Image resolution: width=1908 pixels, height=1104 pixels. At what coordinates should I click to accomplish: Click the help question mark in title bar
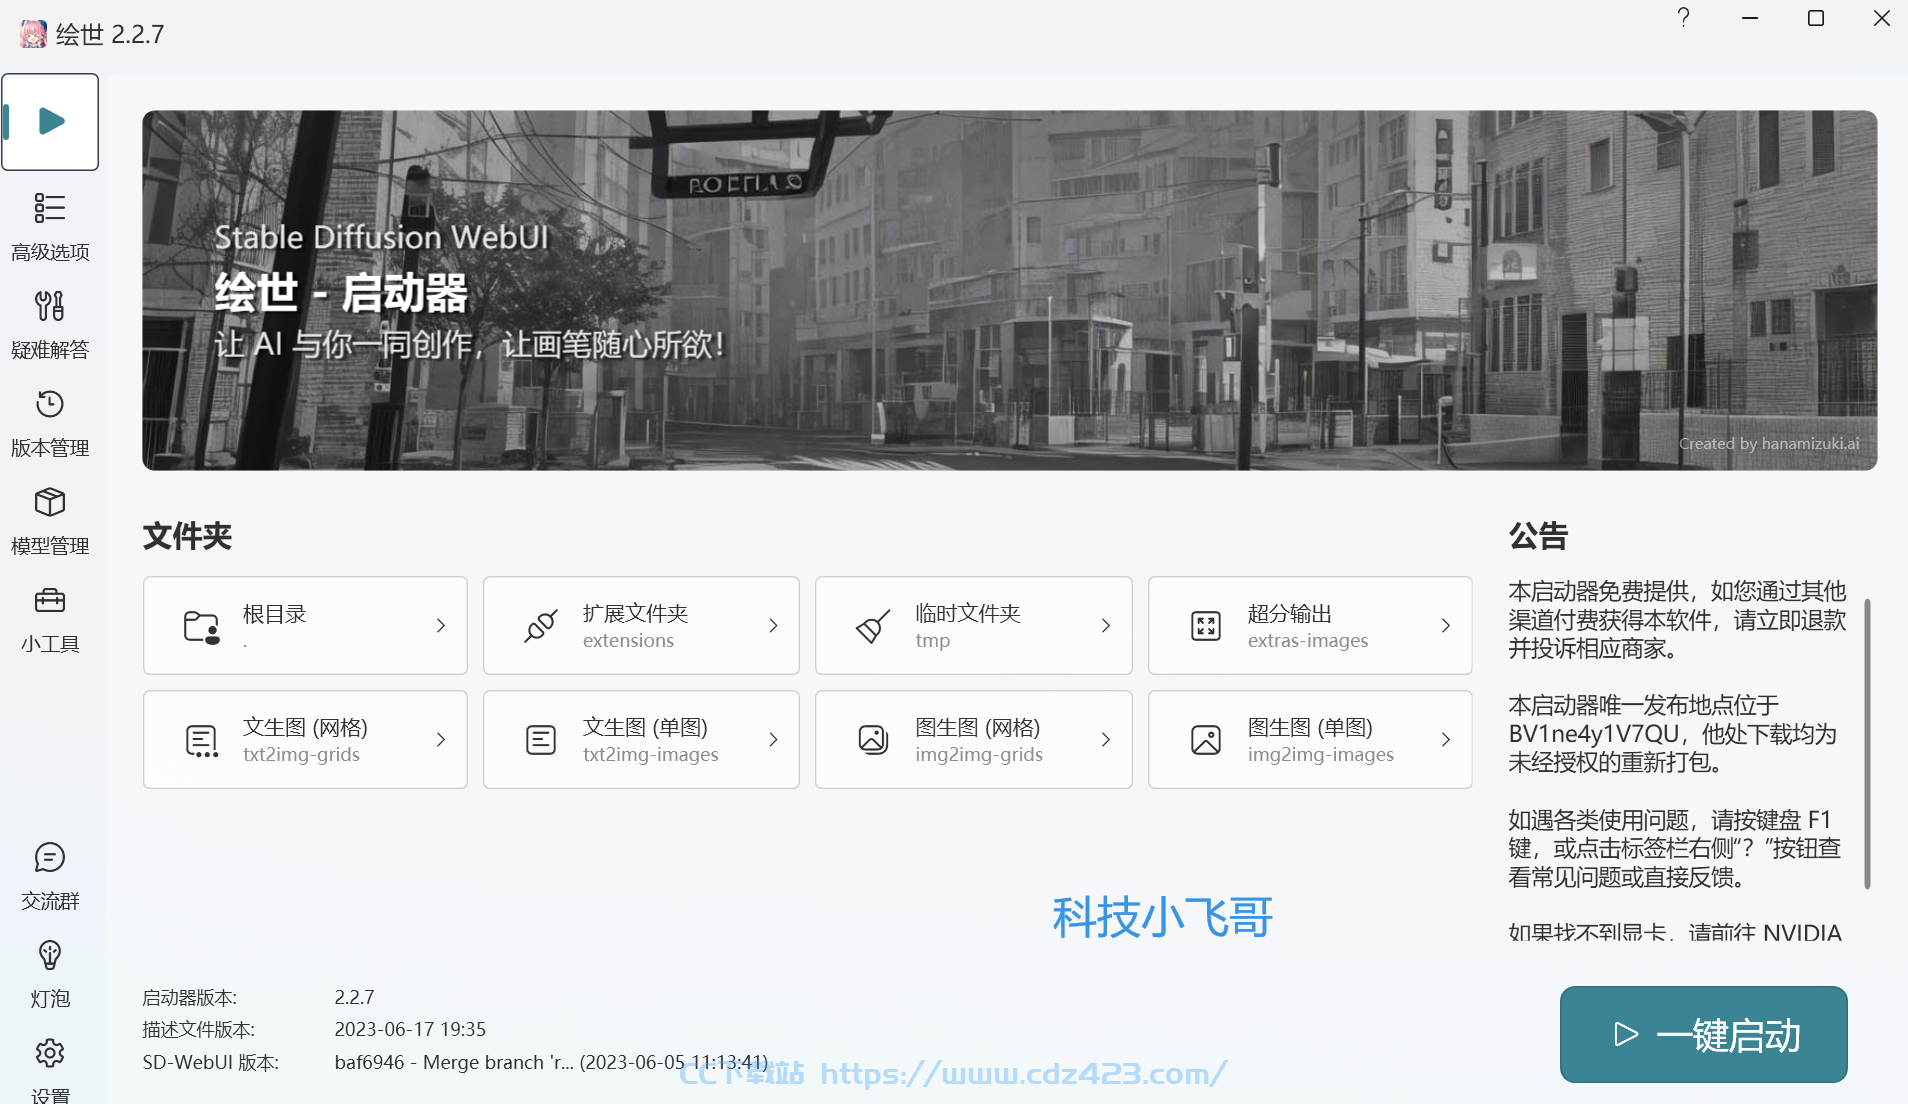point(1684,18)
